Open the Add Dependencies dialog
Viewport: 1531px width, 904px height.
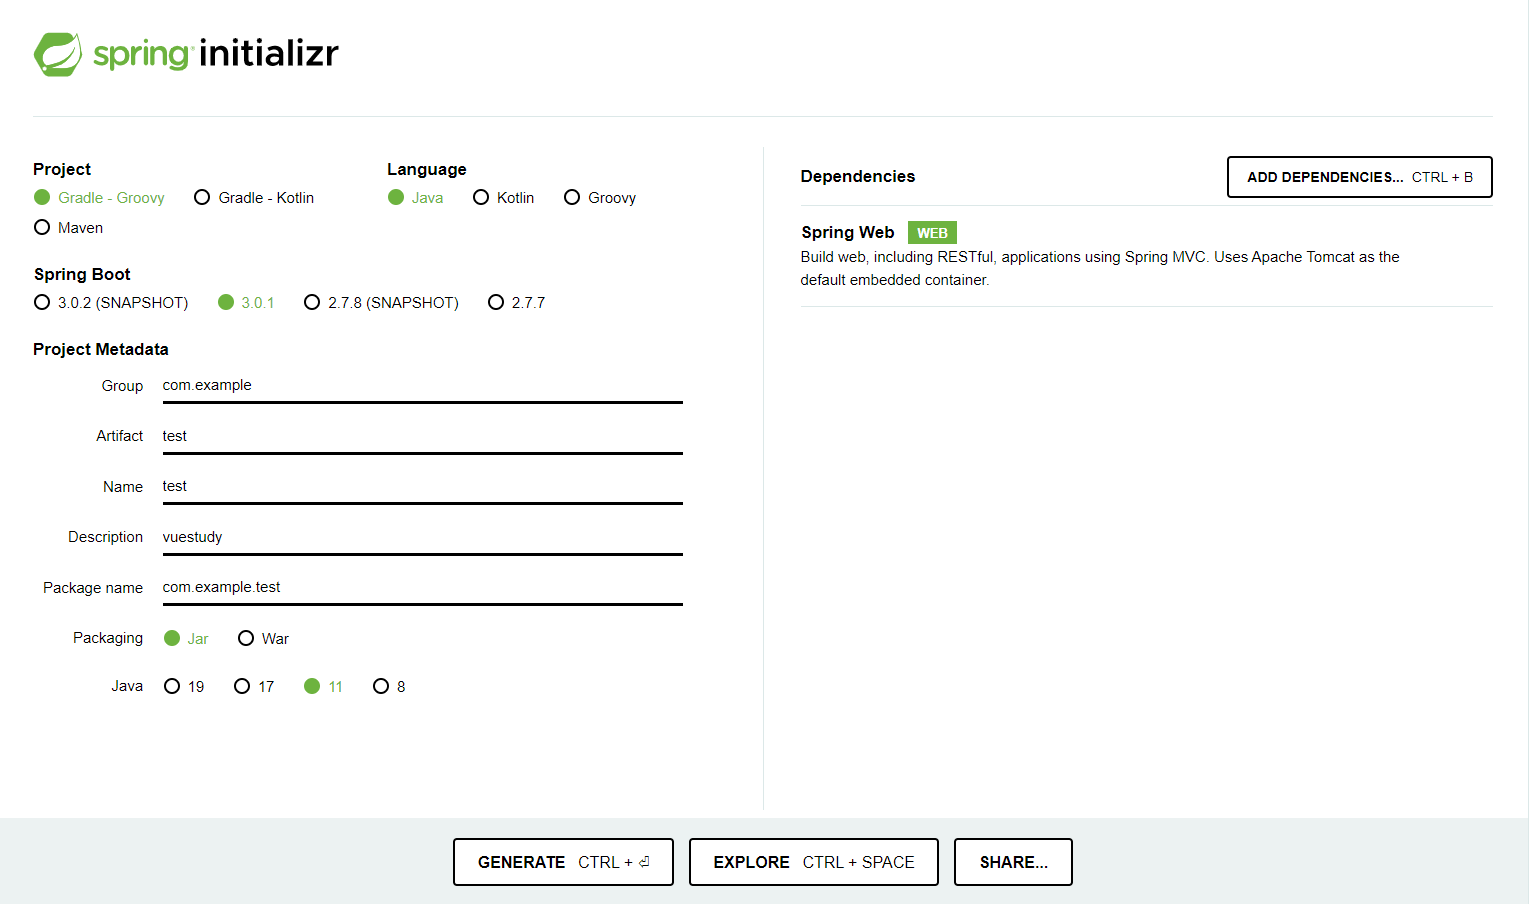point(1359,177)
